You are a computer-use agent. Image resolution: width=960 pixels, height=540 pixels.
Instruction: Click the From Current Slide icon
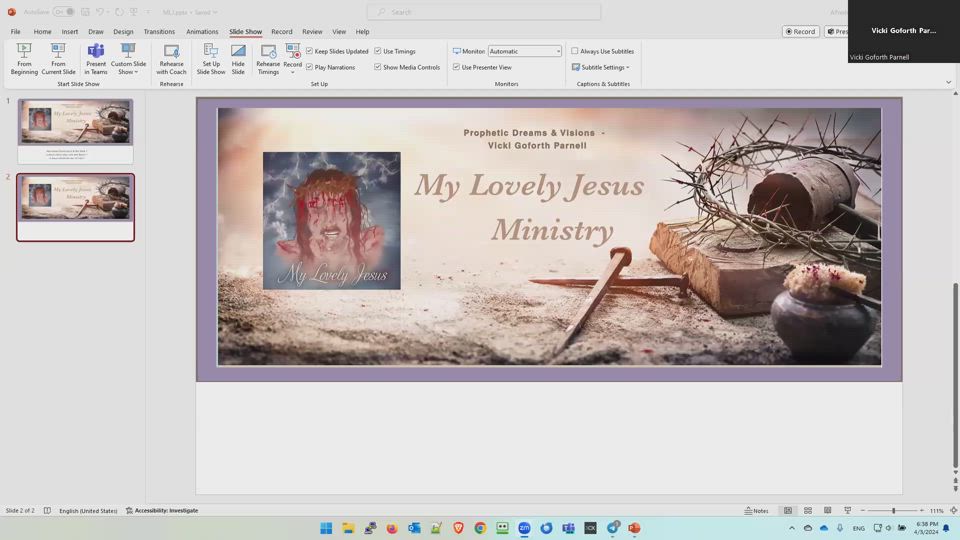point(58,58)
